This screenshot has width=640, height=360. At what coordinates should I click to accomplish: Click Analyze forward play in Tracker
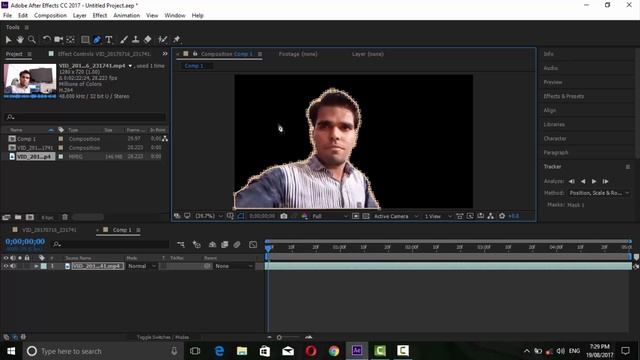coord(594,181)
